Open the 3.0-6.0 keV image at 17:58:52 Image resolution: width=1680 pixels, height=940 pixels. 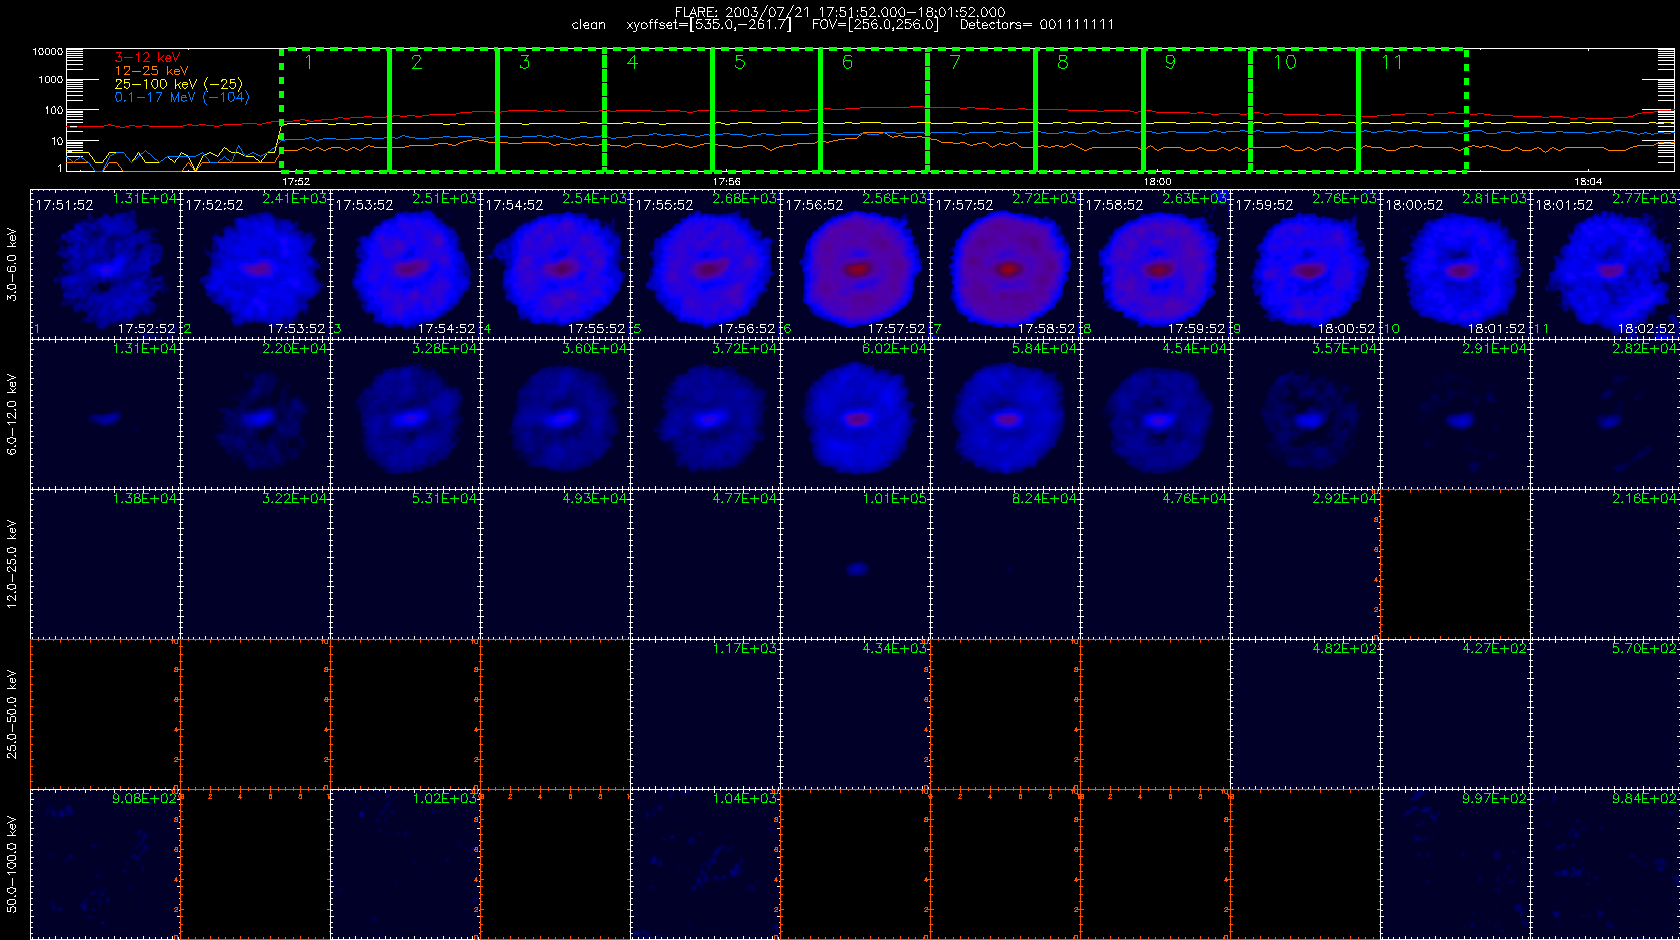(x=1155, y=264)
